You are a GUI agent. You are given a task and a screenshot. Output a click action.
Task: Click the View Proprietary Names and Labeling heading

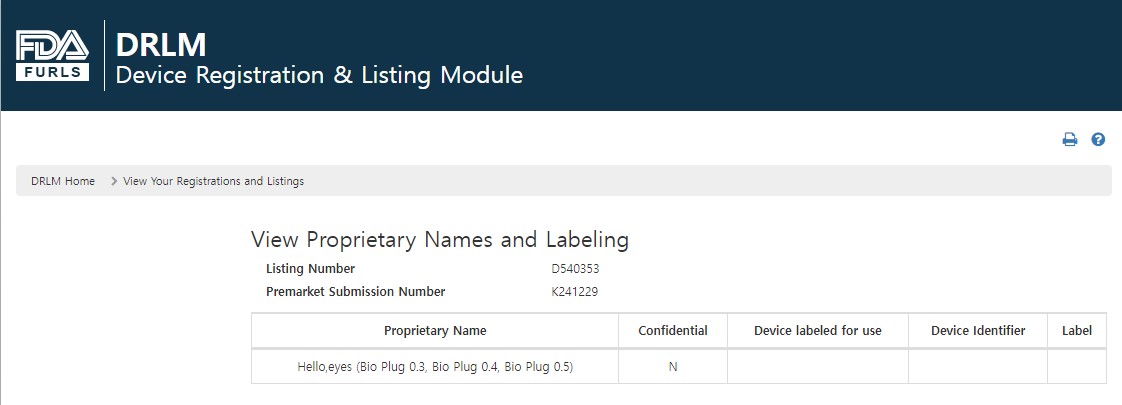[x=440, y=240]
